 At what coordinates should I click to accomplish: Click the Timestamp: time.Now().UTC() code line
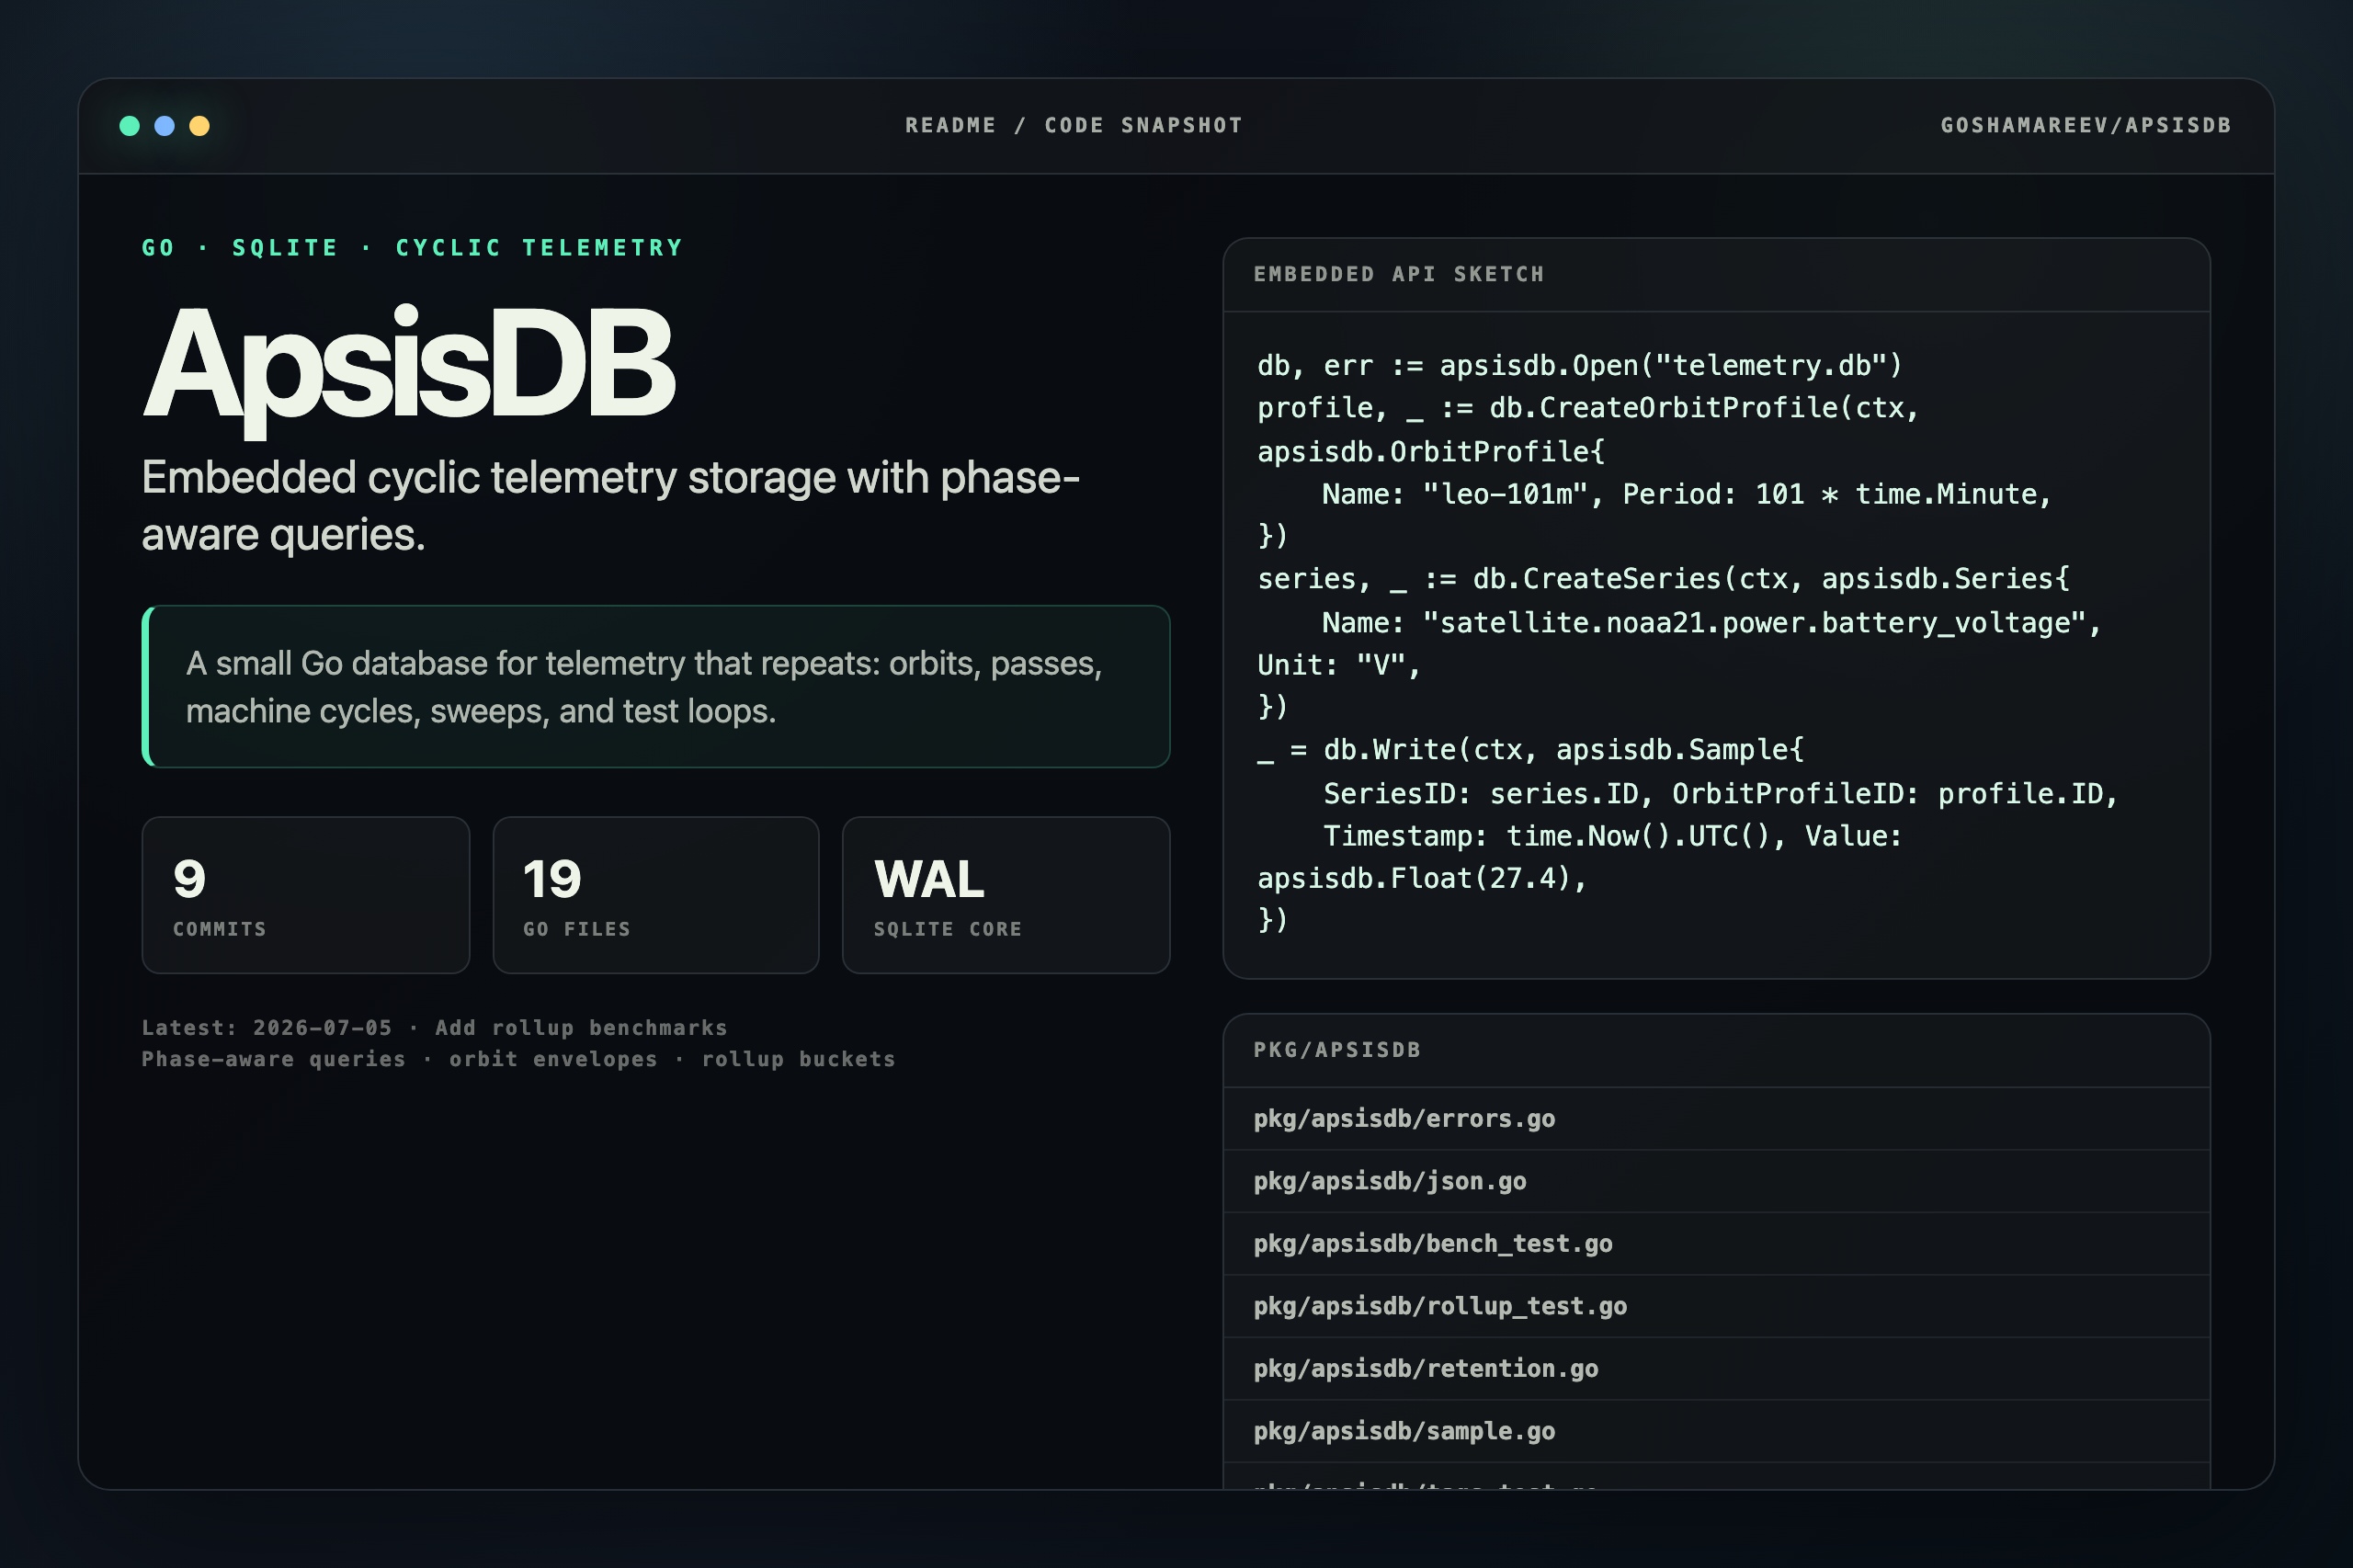1612,836
